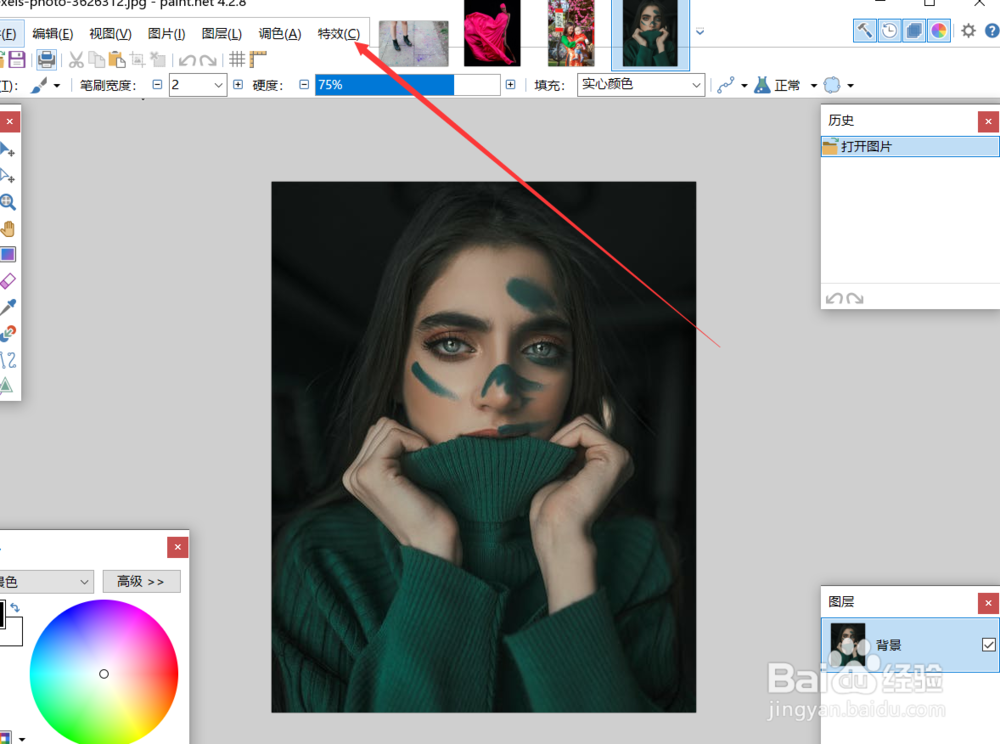Open Settings gear icon
This screenshot has height=744, width=1000.
point(969,31)
